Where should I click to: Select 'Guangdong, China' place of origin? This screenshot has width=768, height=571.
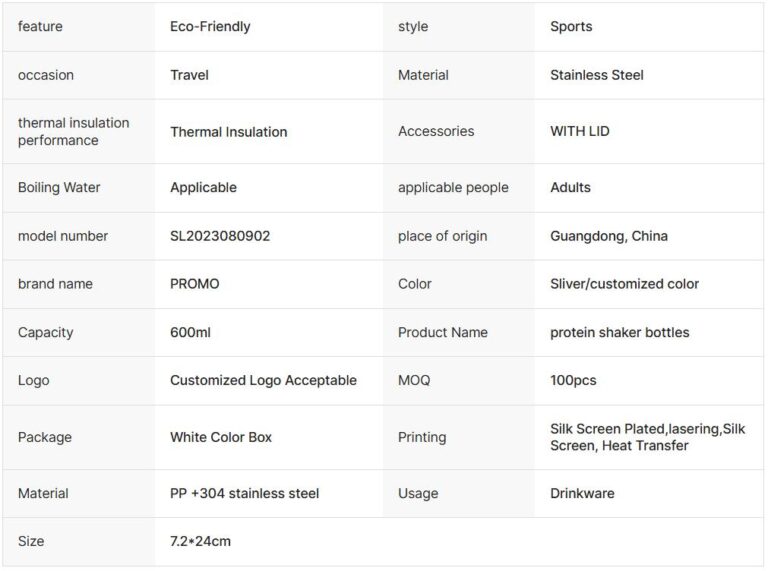click(x=608, y=236)
